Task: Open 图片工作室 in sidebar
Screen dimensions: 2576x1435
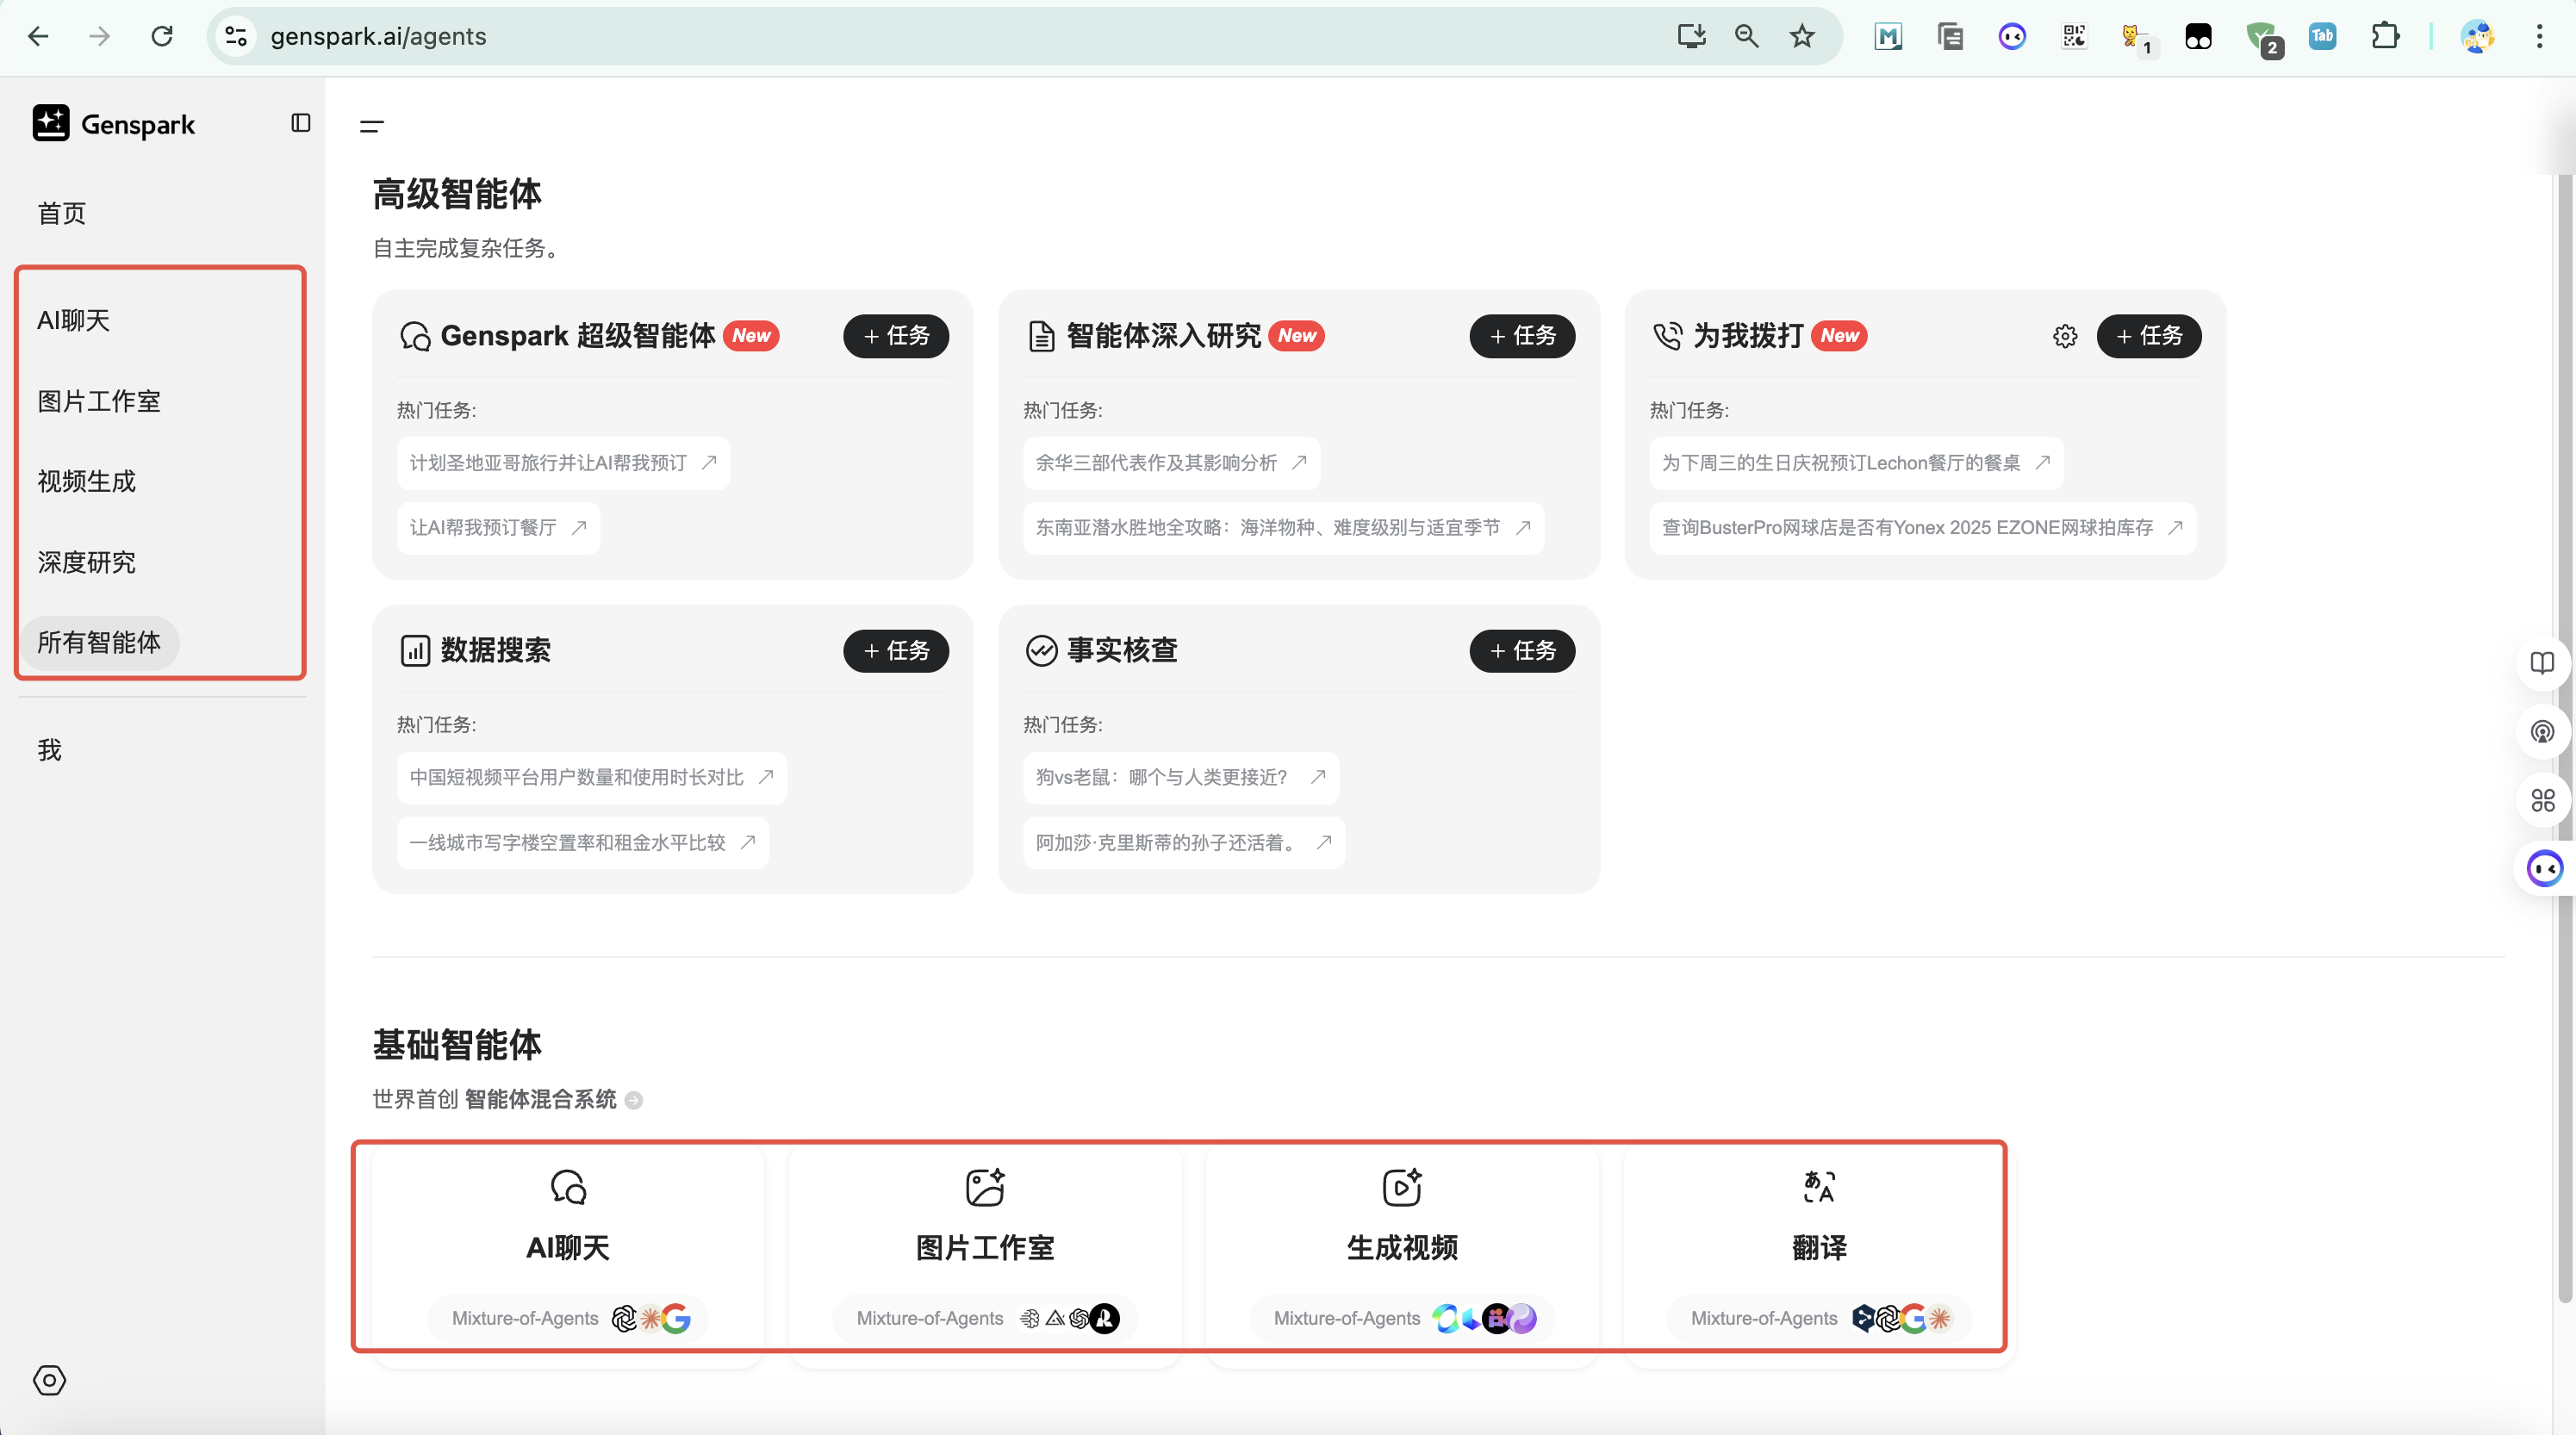Action: coord(99,401)
